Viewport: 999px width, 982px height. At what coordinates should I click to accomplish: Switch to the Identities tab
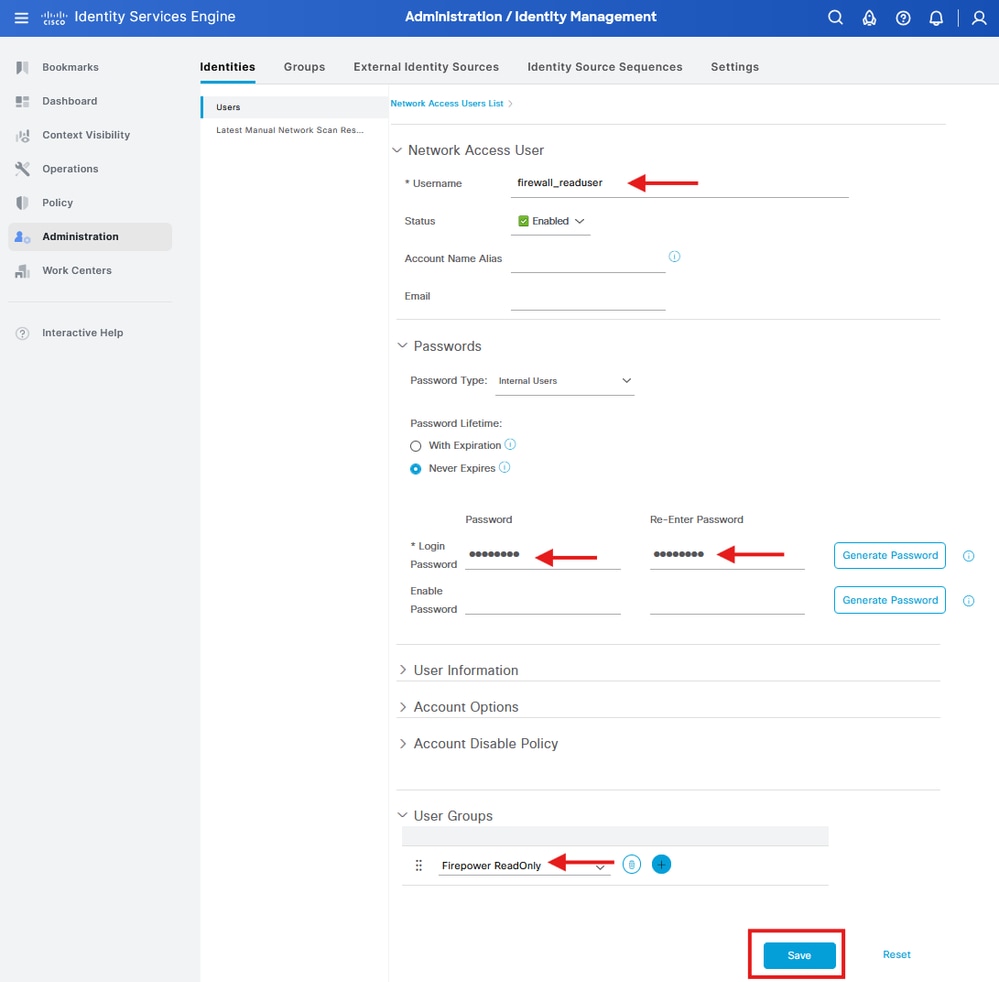coord(227,67)
